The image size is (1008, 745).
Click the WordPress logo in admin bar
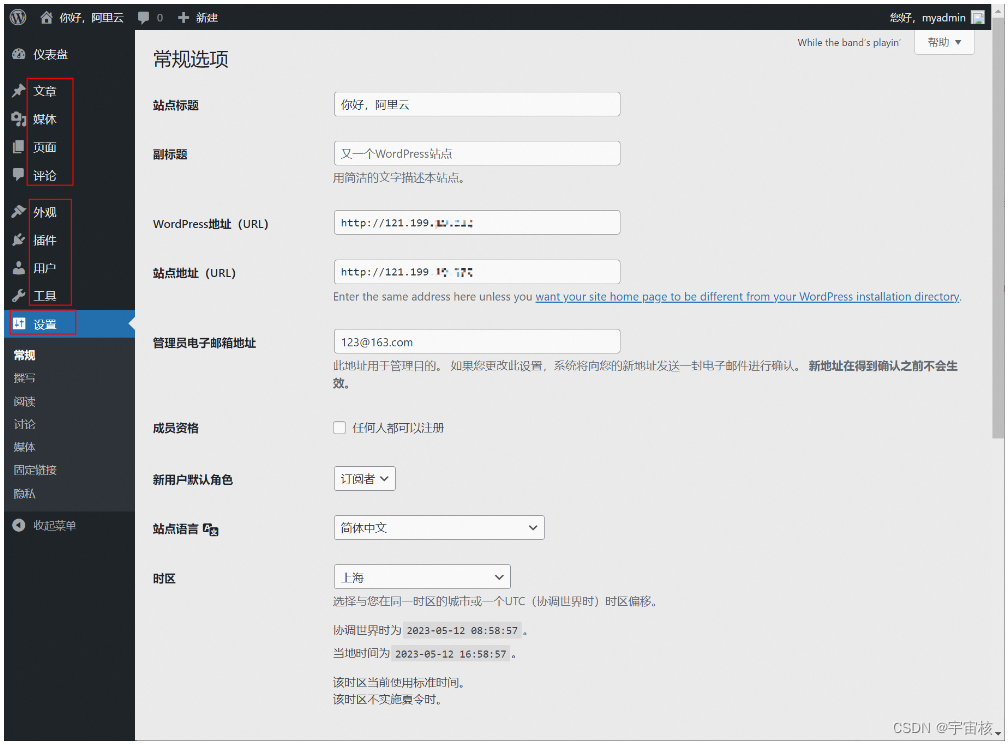pos(18,17)
